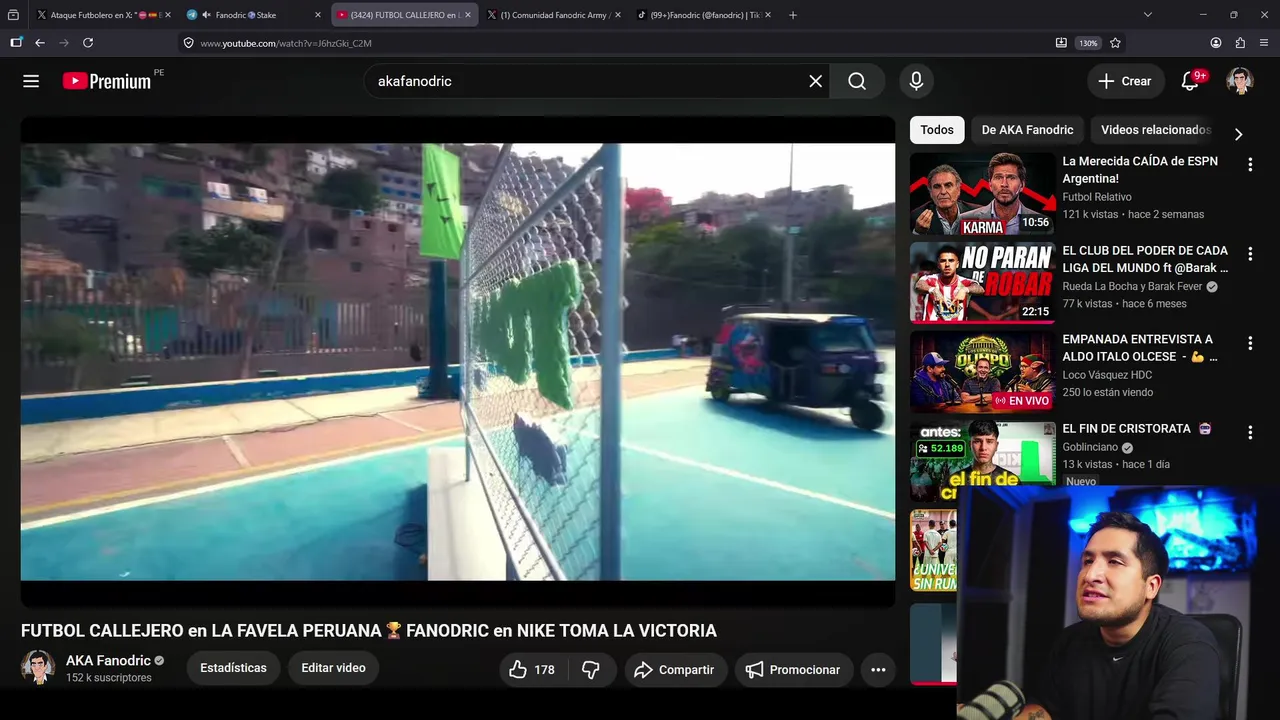
Task: Open the notifications bell
Action: point(1190,81)
